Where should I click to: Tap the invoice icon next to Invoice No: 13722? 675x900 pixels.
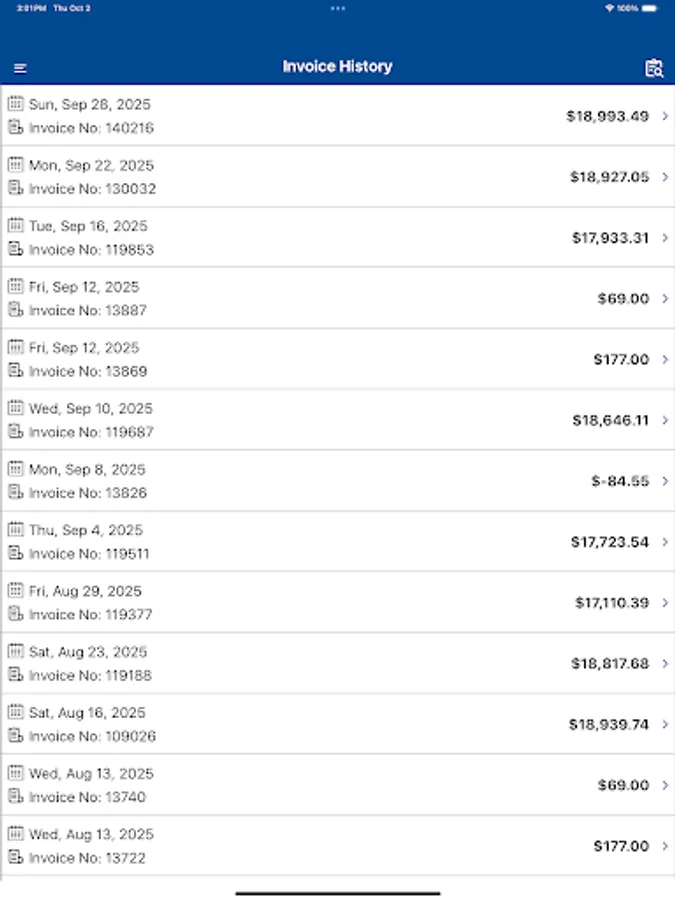[x=15, y=858]
